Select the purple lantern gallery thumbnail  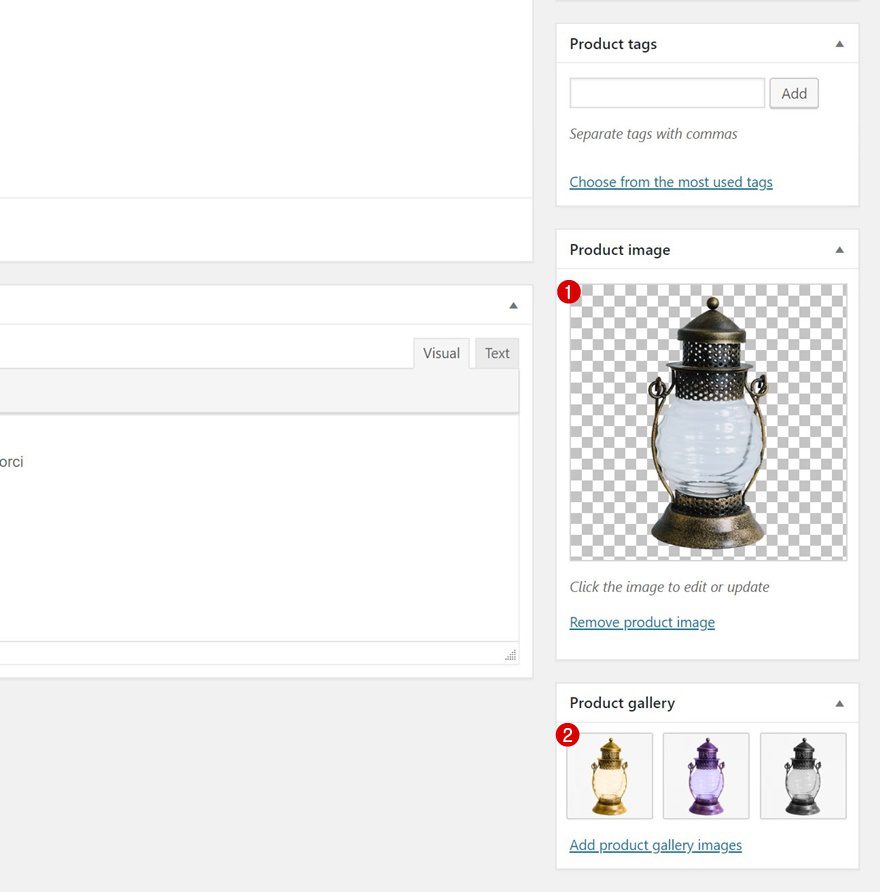(x=706, y=777)
